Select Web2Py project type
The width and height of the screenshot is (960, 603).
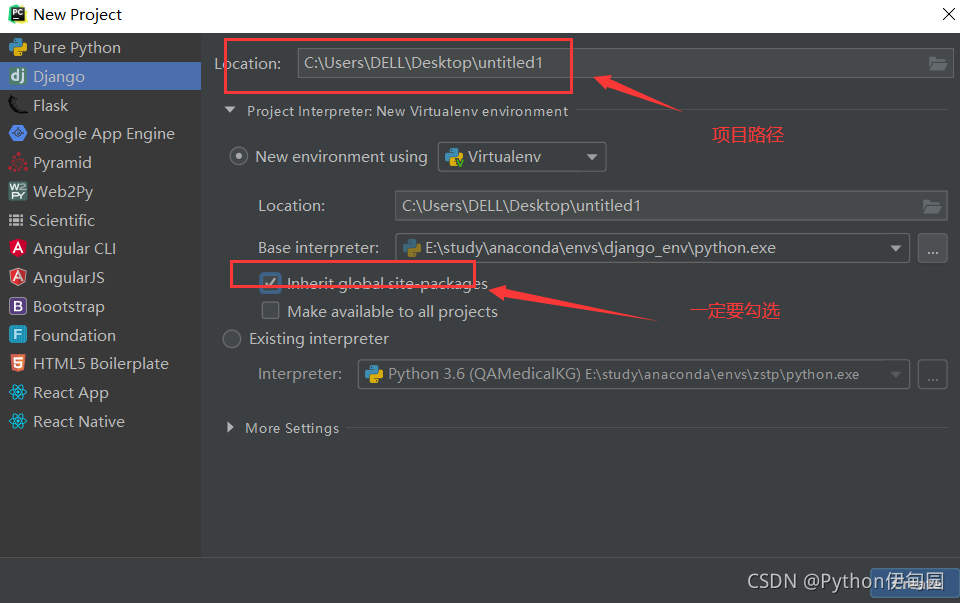[x=100, y=191]
